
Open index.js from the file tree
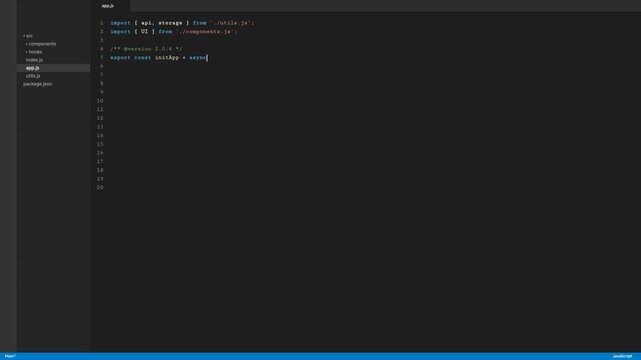click(x=34, y=60)
